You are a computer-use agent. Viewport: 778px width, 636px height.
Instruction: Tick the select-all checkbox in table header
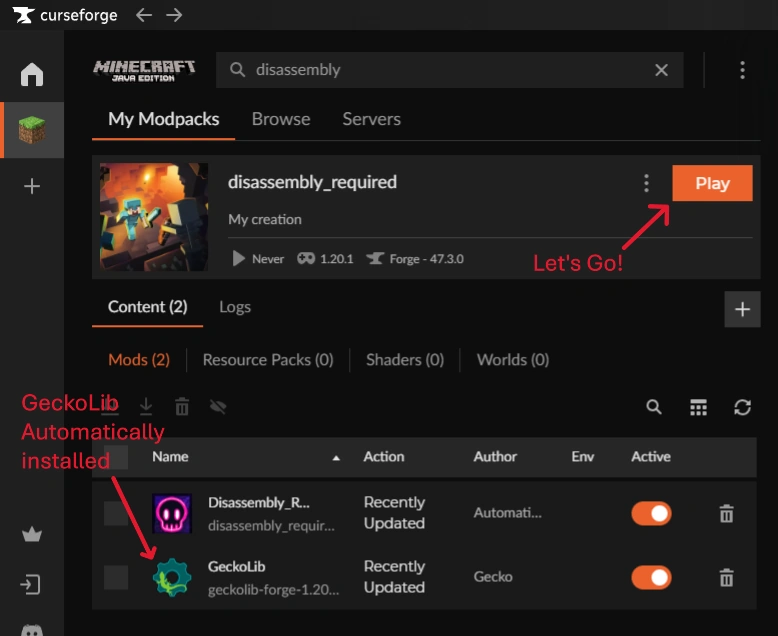[116, 457]
